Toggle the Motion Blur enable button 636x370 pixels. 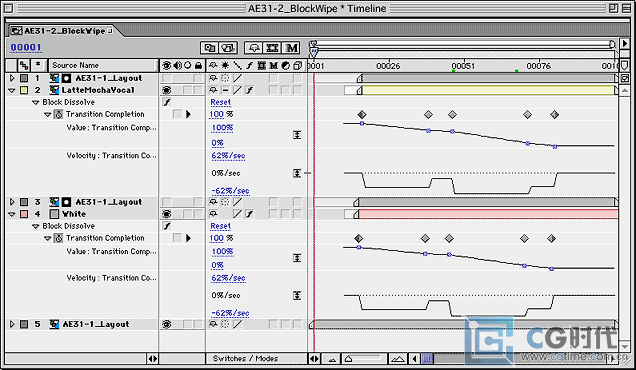[x=292, y=48]
